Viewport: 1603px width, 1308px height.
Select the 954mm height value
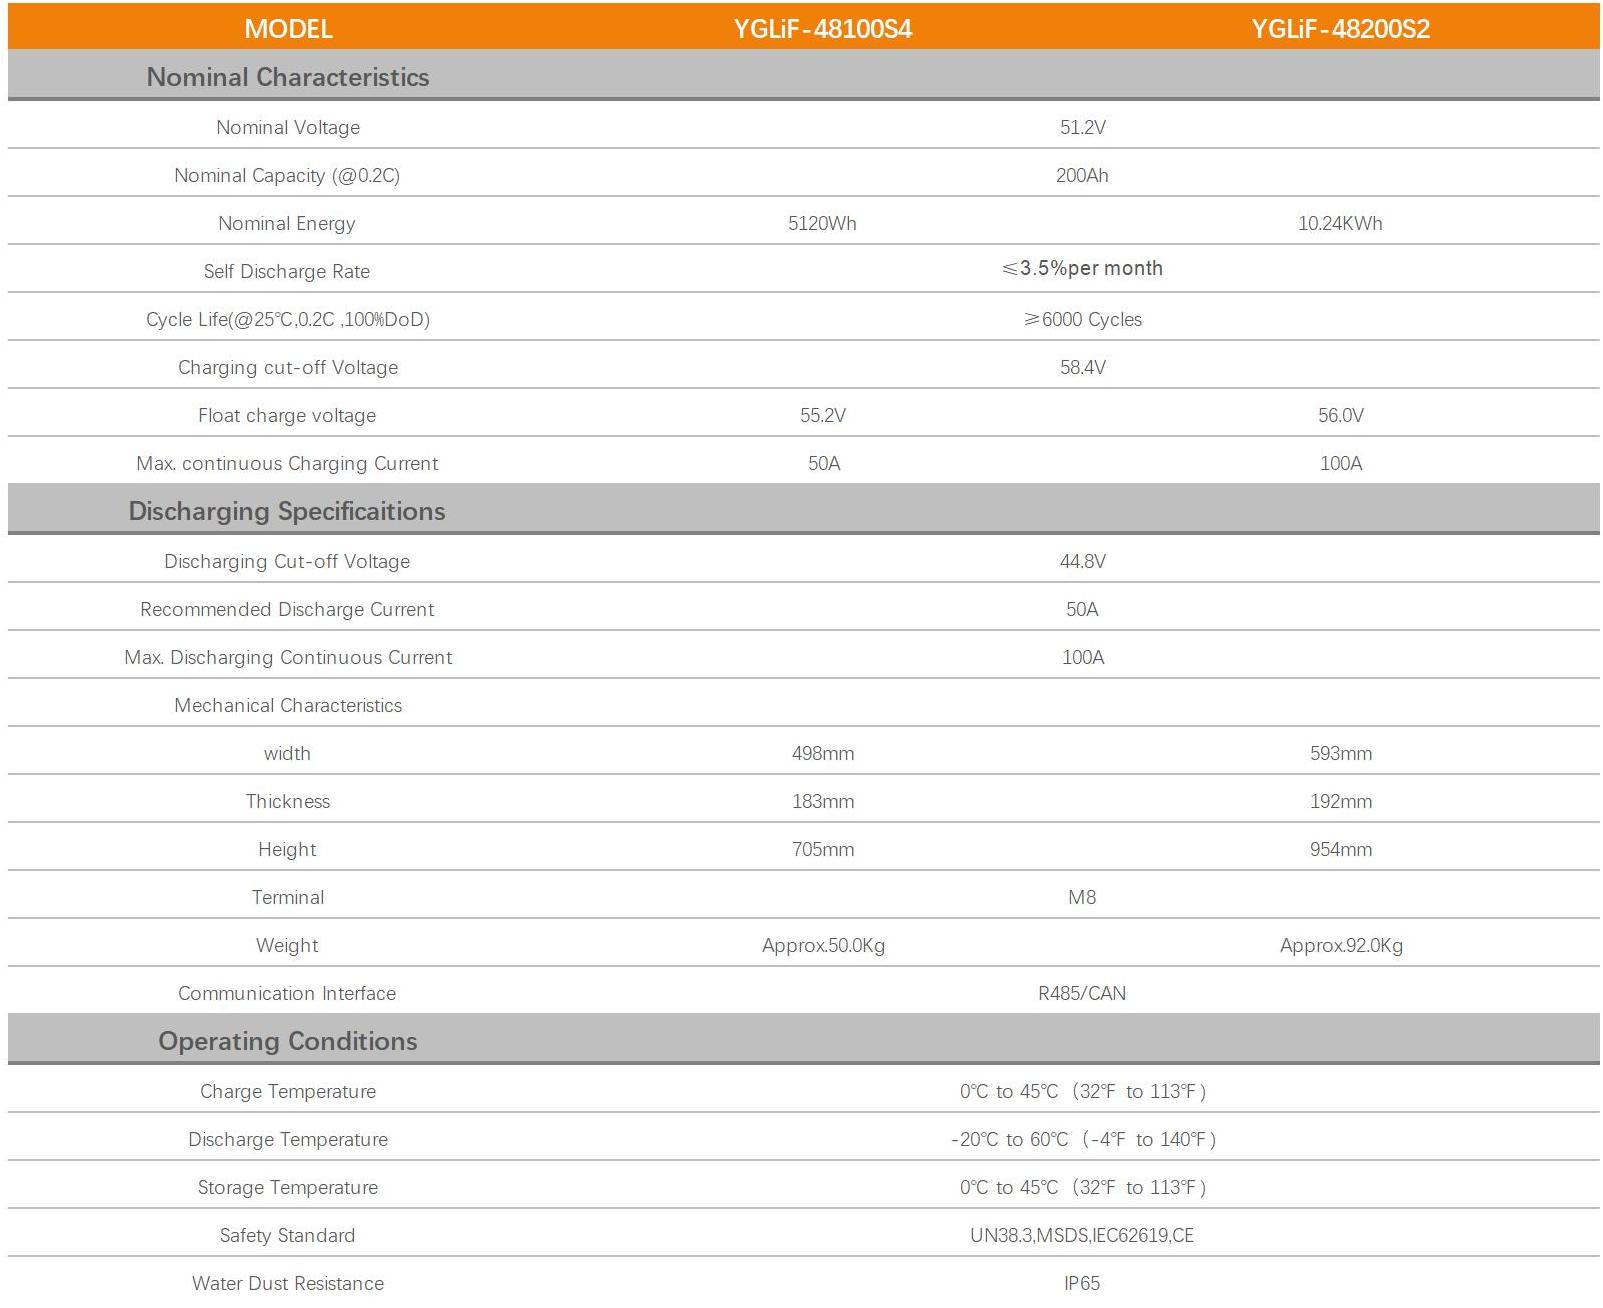click(x=1341, y=849)
